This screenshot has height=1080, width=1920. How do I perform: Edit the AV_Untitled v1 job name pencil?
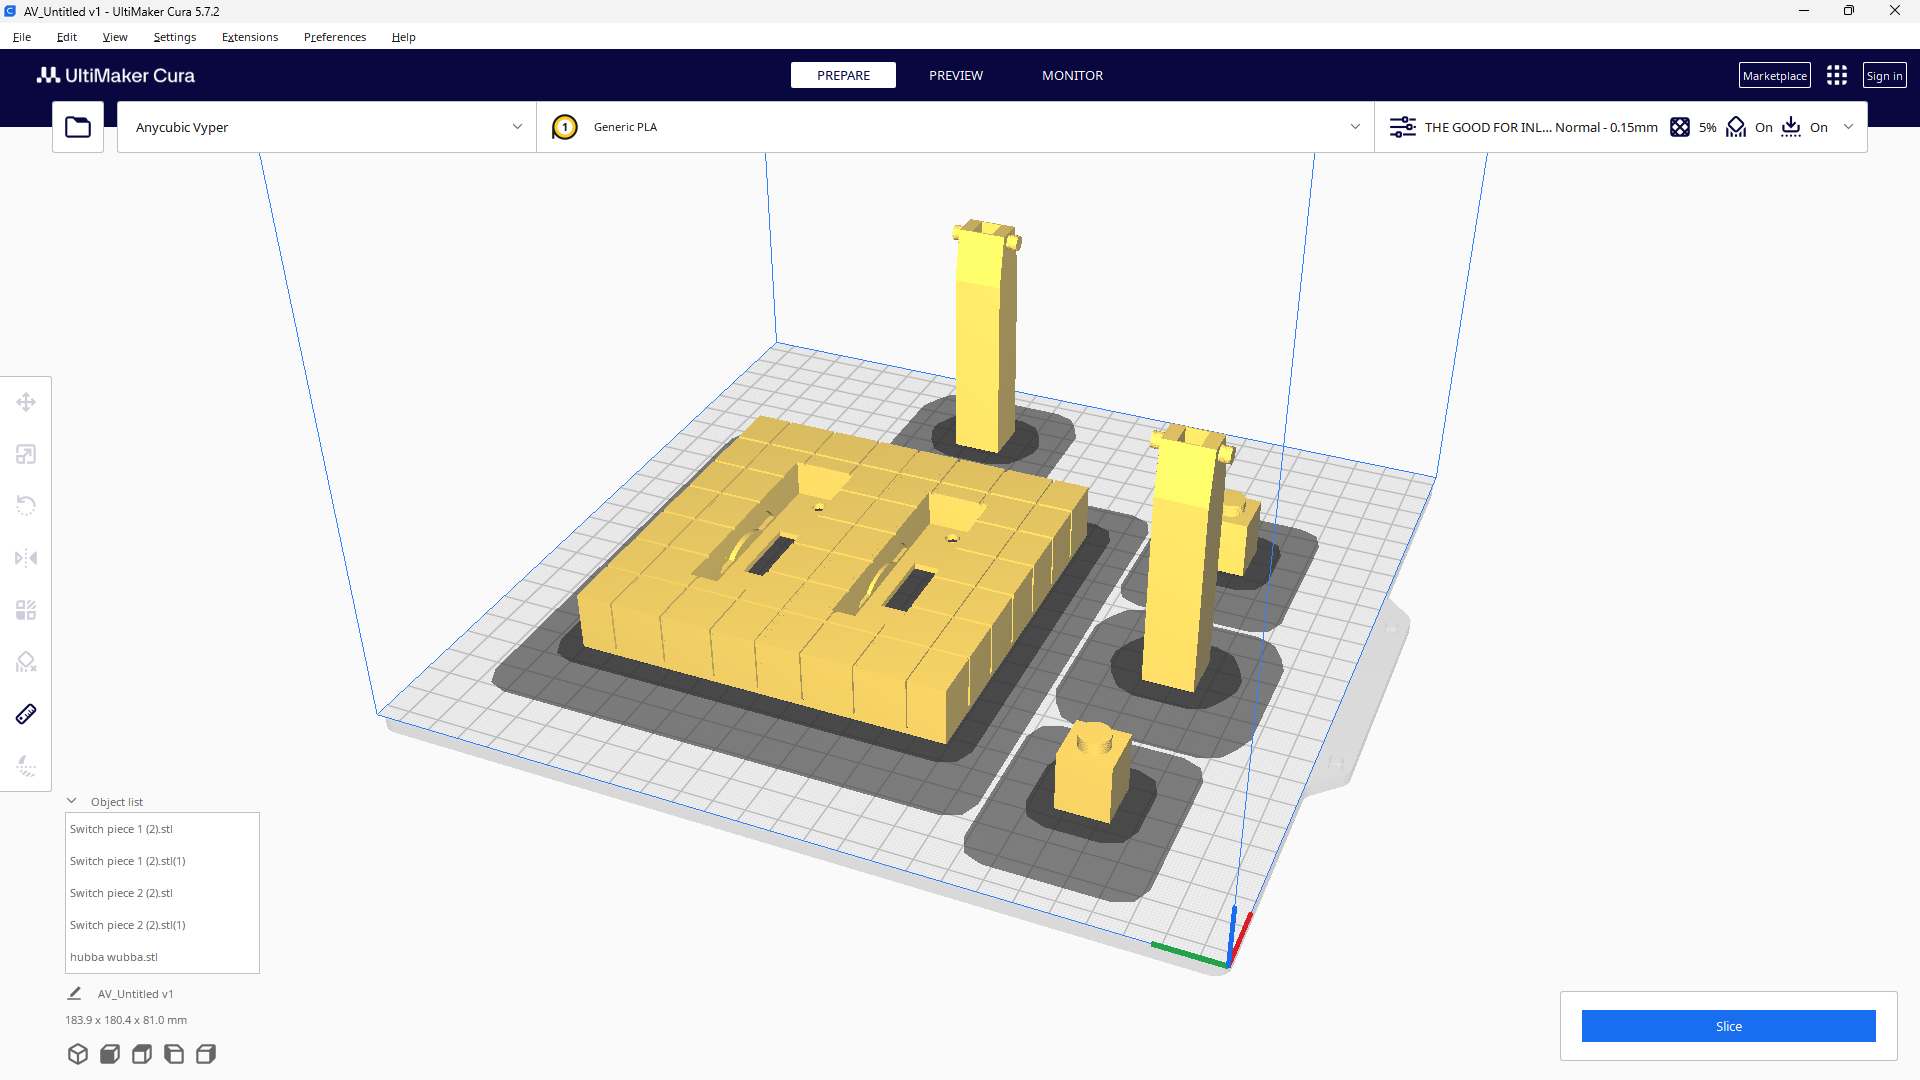tap(74, 994)
